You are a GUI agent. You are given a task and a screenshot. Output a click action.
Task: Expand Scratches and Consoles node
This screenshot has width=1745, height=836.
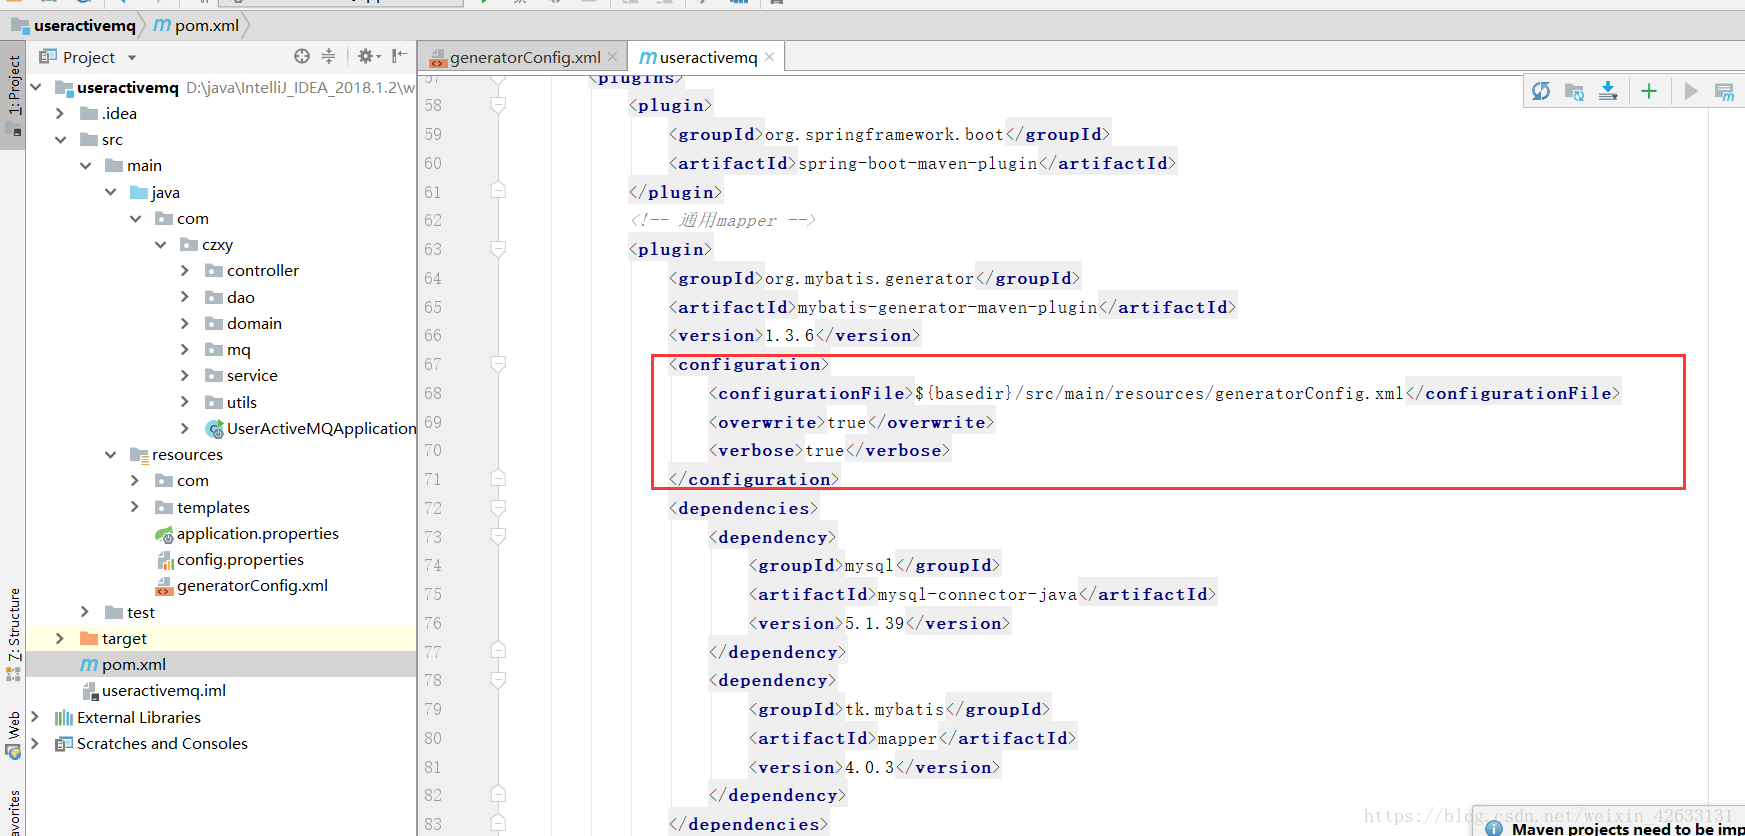pos(36,743)
